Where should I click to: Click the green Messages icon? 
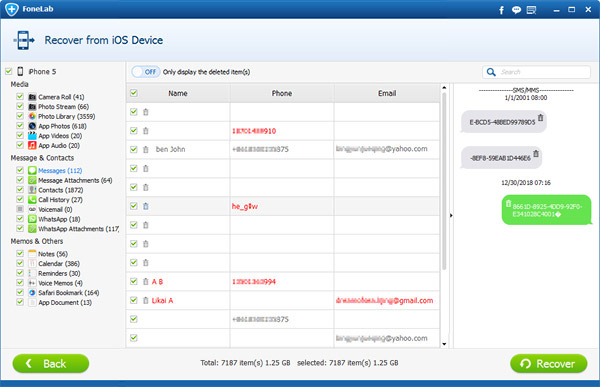[32, 170]
